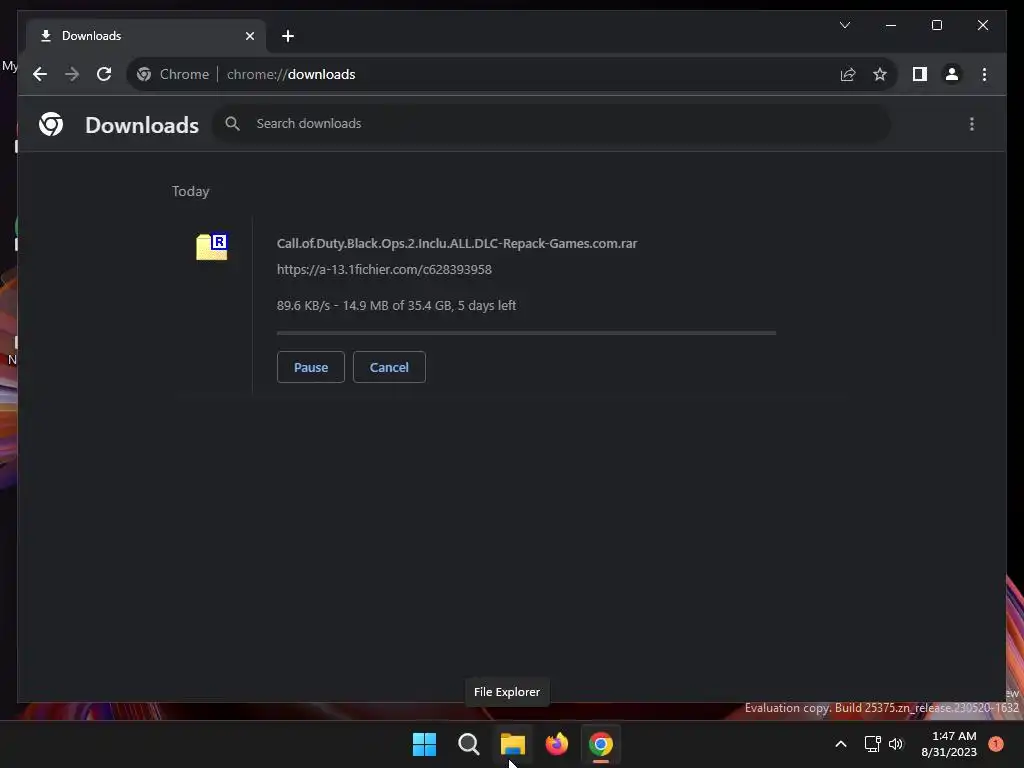Open the notification badge in the tray
This screenshot has width=1024, height=768.
click(996, 744)
